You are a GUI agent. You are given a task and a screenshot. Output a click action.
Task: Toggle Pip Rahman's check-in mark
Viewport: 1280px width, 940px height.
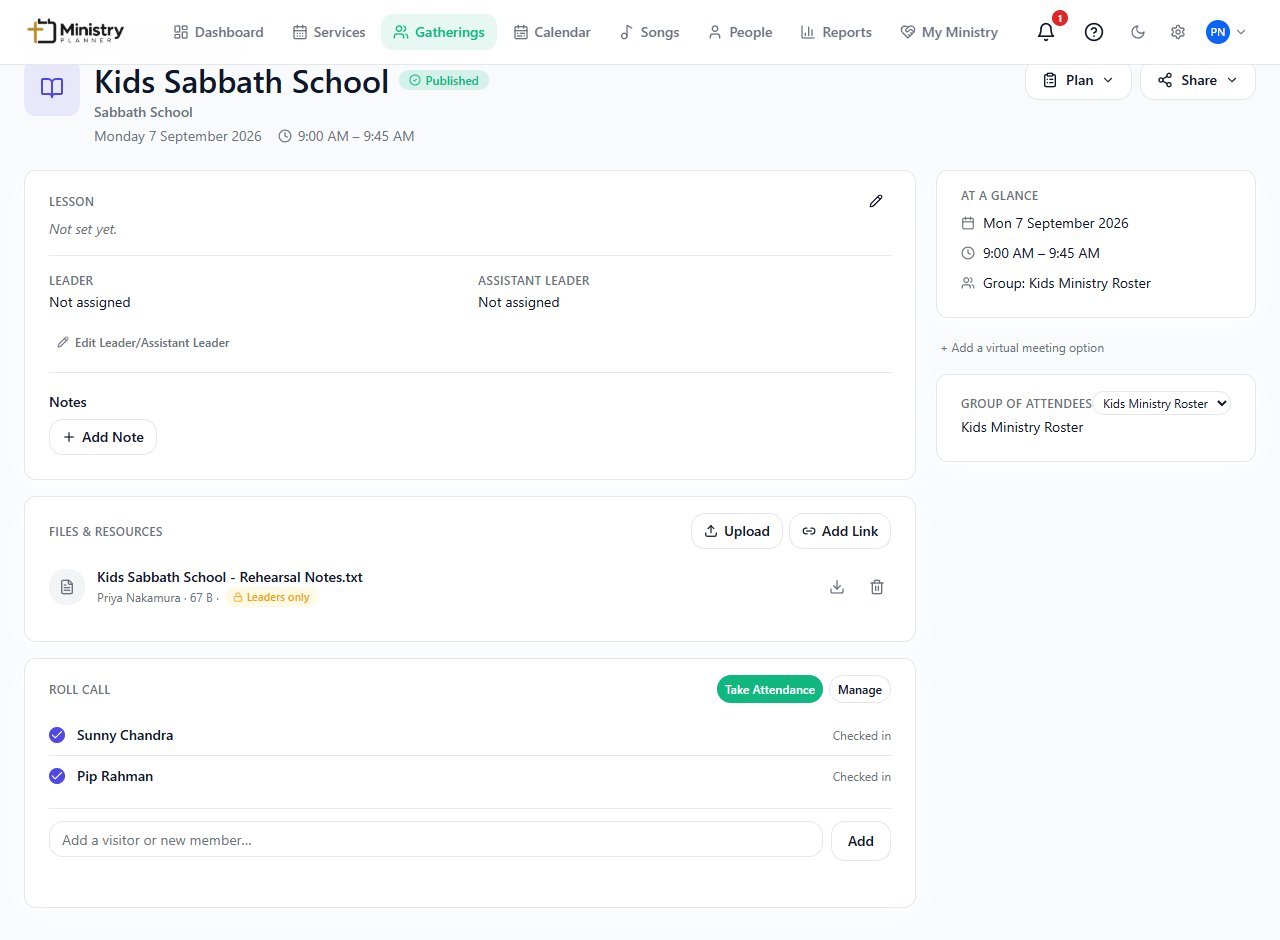click(57, 776)
